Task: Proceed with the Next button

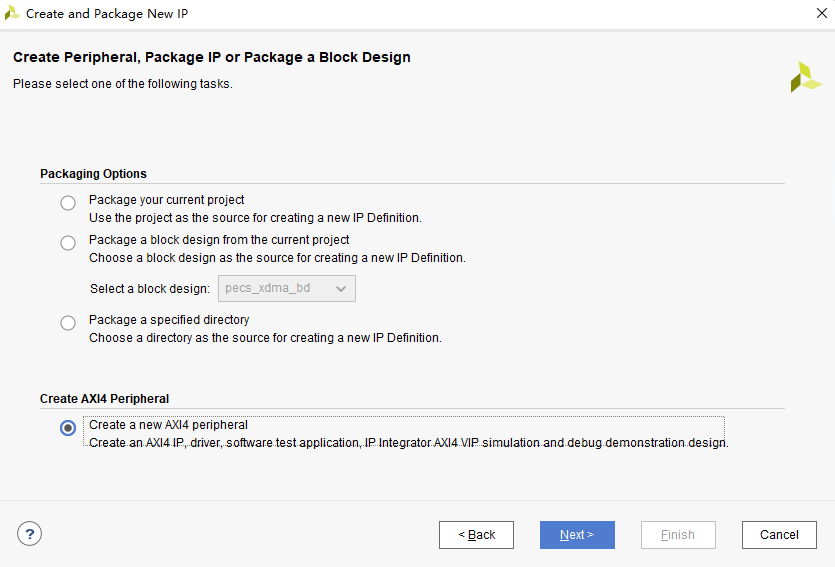Action: (577, 535)
